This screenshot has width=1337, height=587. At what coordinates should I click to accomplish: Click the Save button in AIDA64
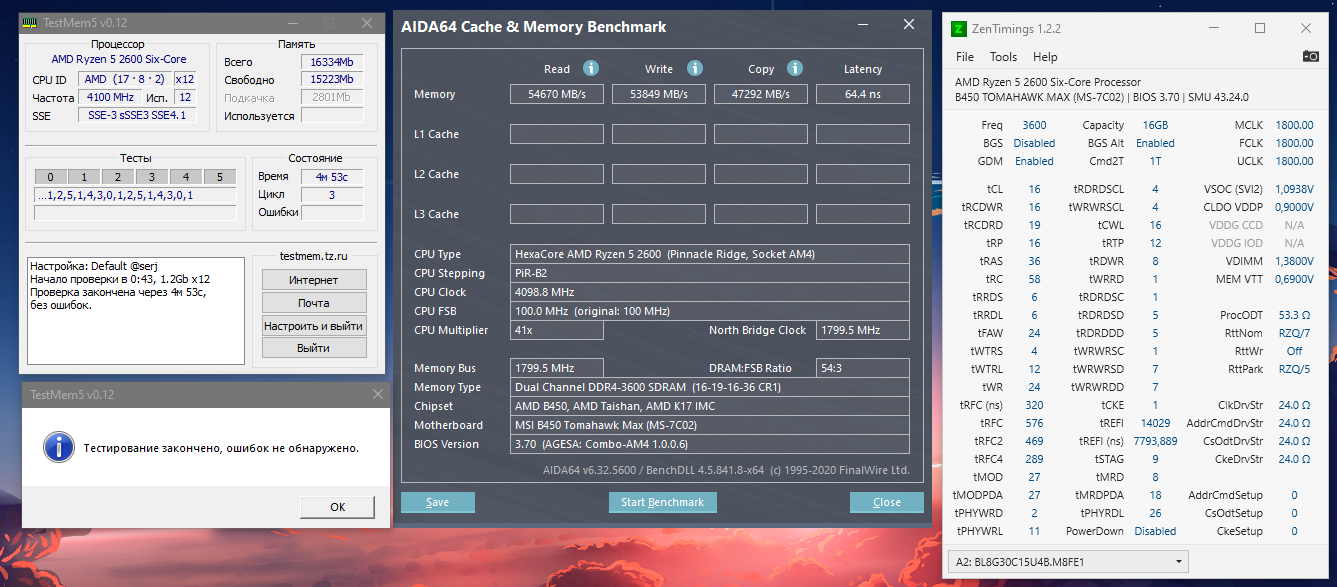pos(437,502)
